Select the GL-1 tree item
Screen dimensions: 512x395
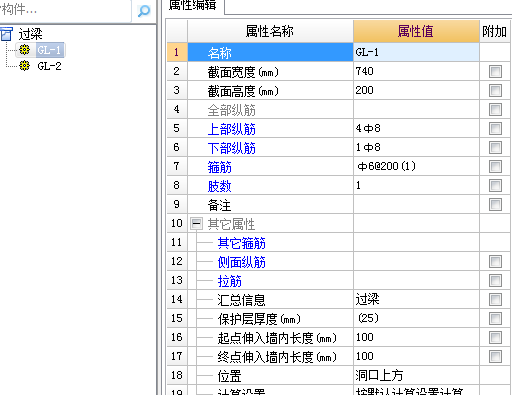(x=49, y=50)
